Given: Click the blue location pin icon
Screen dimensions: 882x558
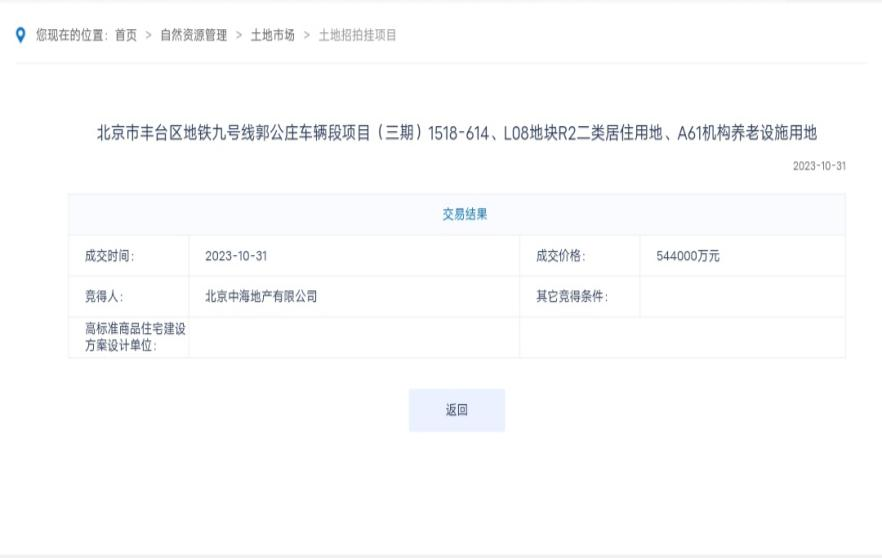Looking at the screenshot, I should click(21, 35).
